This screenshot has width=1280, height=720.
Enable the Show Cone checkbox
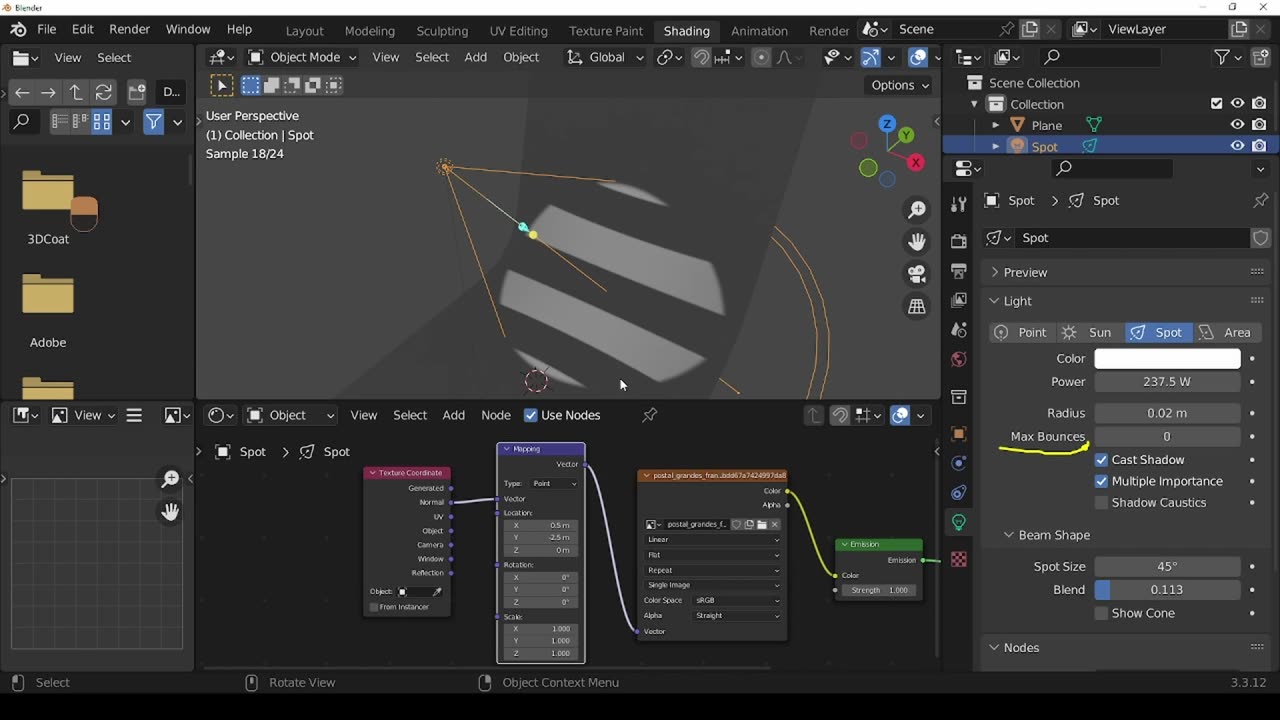click(1101, 613)
